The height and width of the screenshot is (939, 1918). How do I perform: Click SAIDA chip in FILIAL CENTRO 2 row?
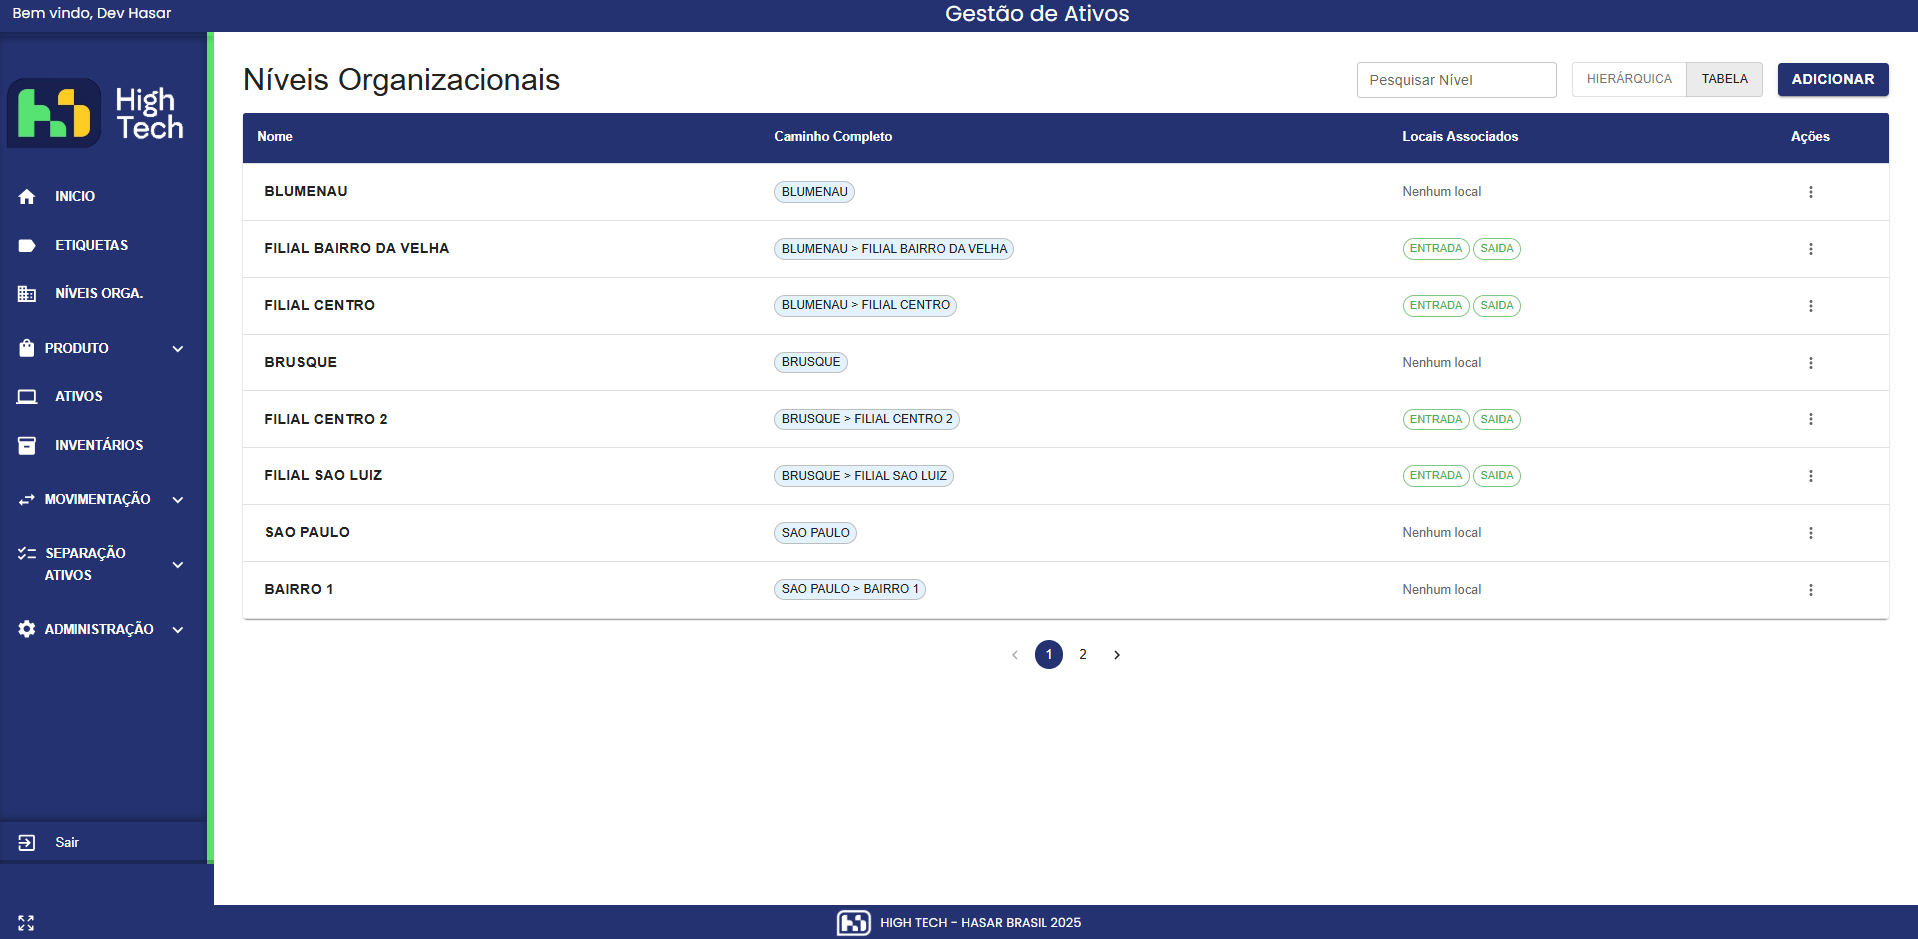(x=1496, y=419)
